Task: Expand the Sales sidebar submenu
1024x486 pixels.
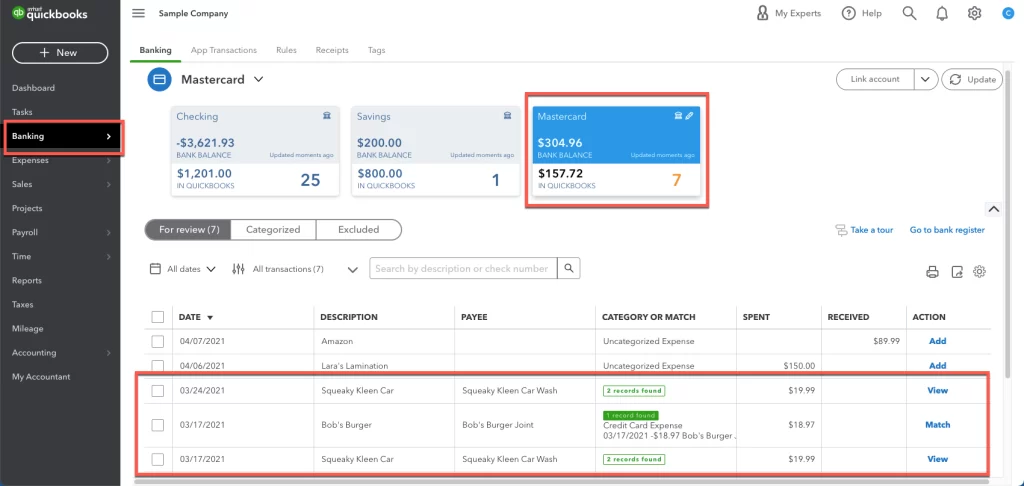Action: 108,184
